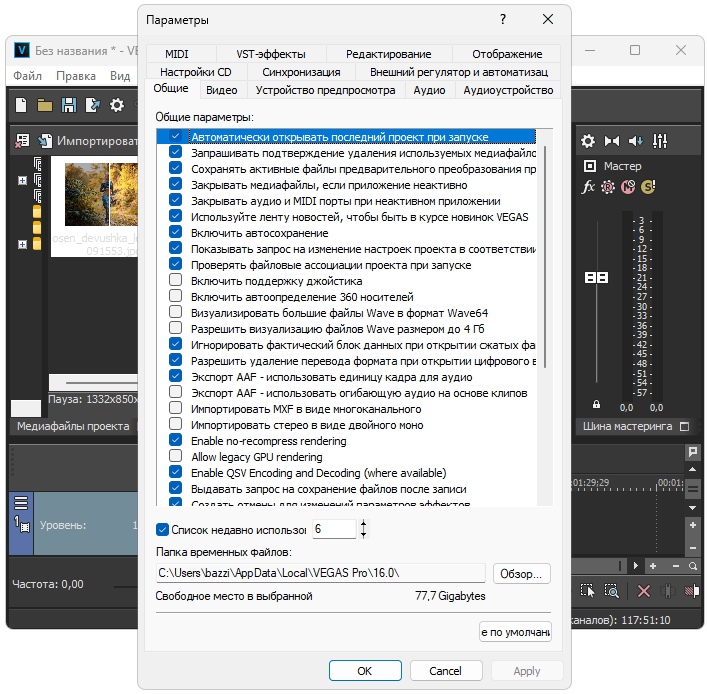The image size is (707, 694).
Task: Click the temporary files folder path field
Action: click(x=320, y=574)
